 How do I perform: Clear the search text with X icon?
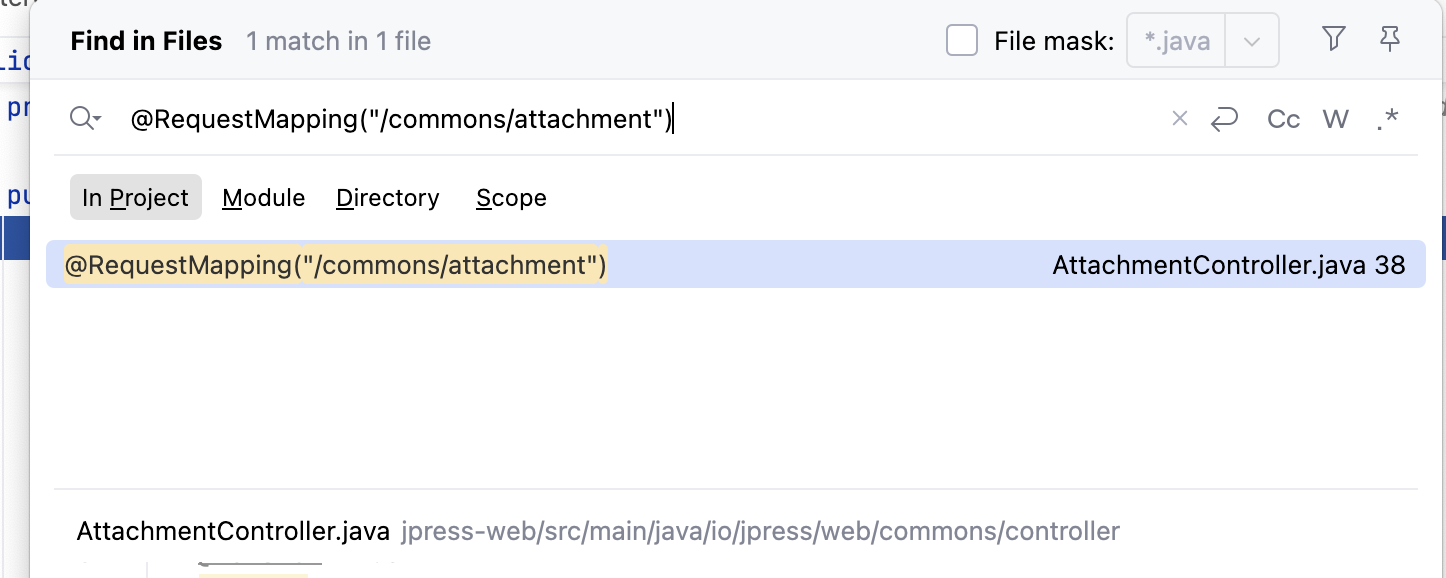[x=1180, y=120]
